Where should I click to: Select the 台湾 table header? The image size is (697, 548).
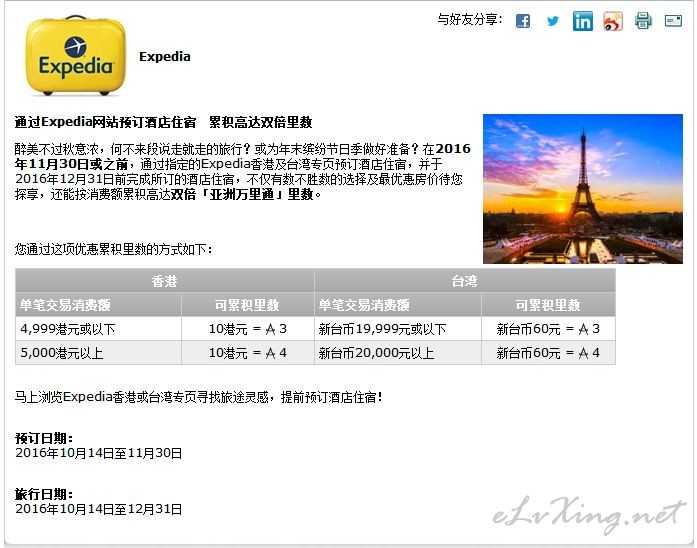[x=465, y=281]
